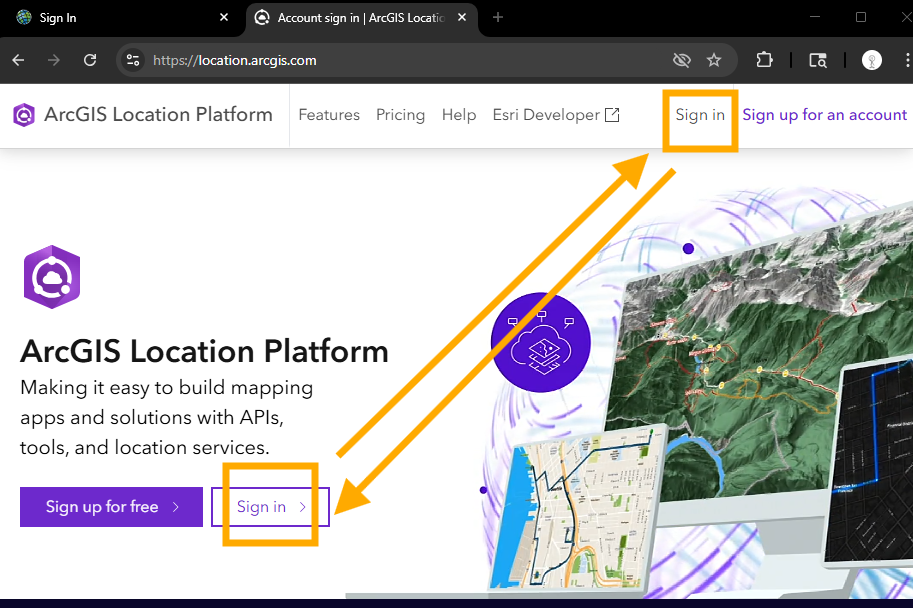Reload the page with the refresh icon
913x608 pixels.
tap(90, 60)
